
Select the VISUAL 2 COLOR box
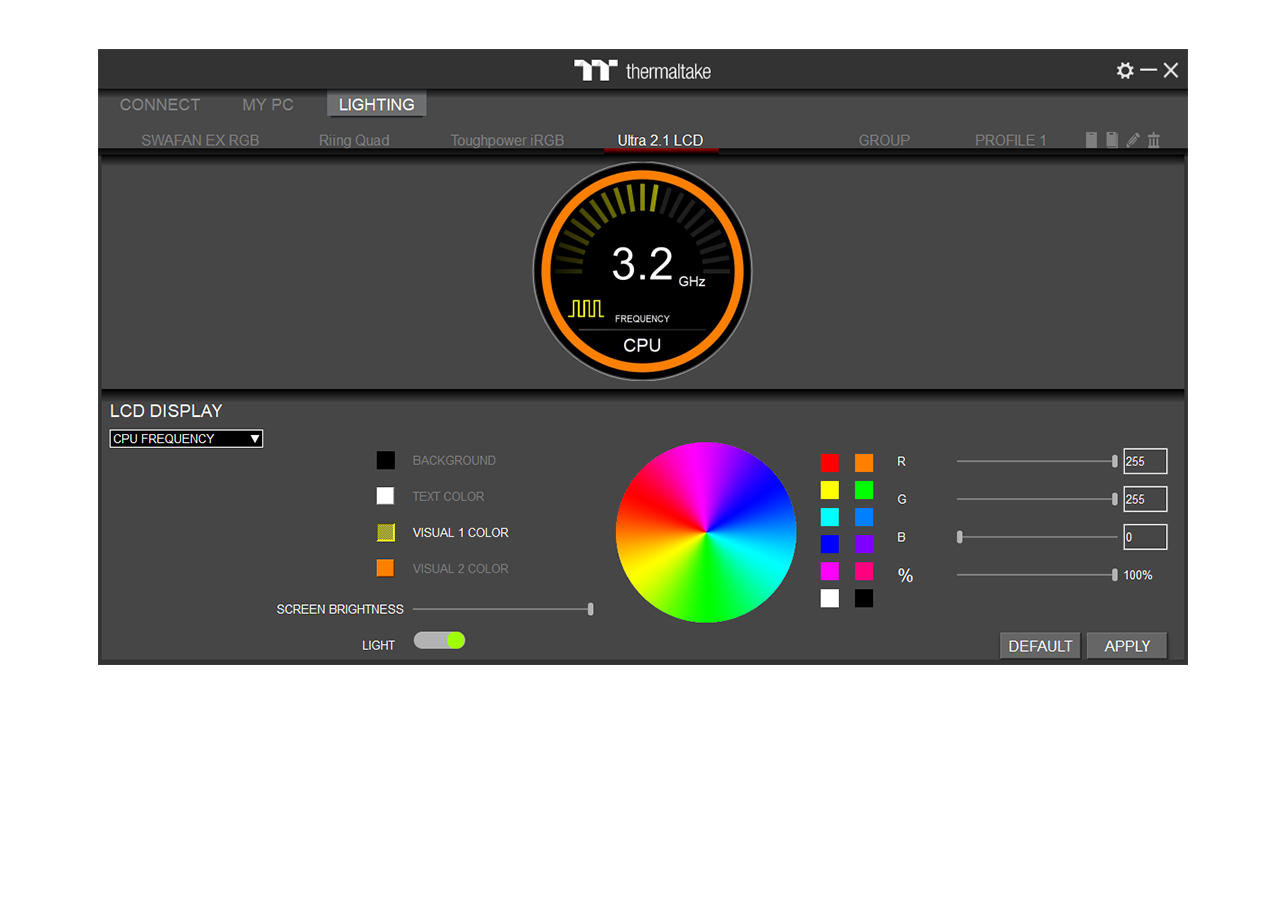(385, 568)
